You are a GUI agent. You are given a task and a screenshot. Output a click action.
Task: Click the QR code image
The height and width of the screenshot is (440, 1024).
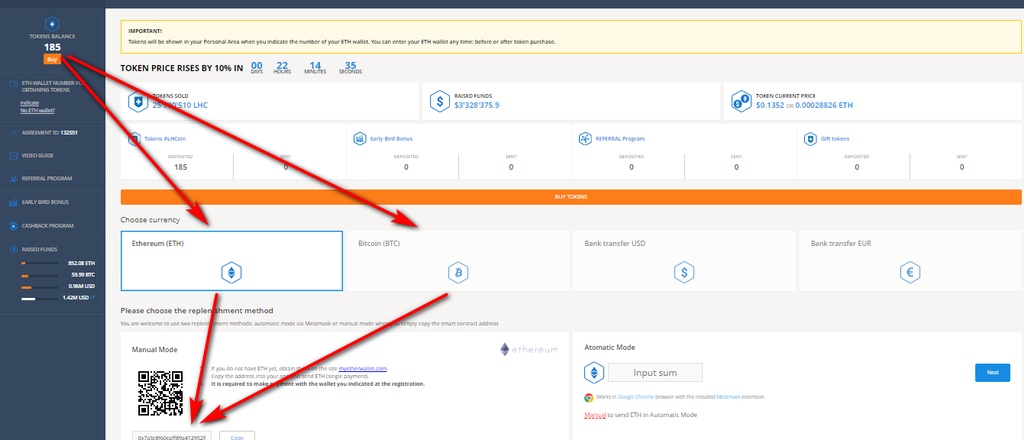tap(160, 393)
